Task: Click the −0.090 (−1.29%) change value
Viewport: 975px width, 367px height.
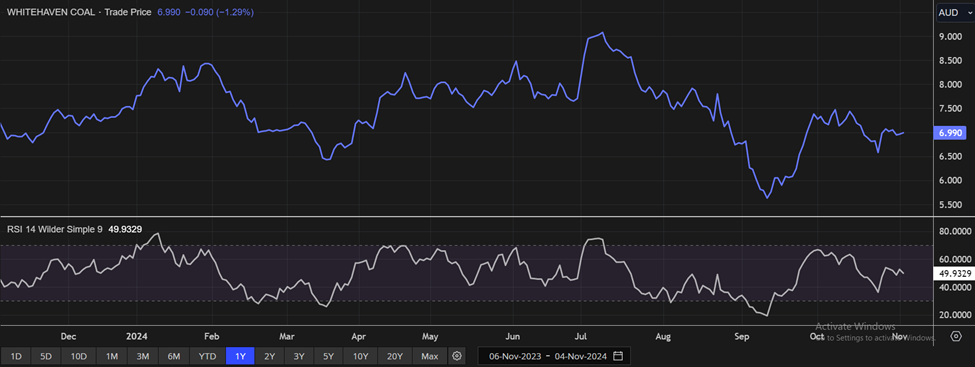Action: [219, 12]
